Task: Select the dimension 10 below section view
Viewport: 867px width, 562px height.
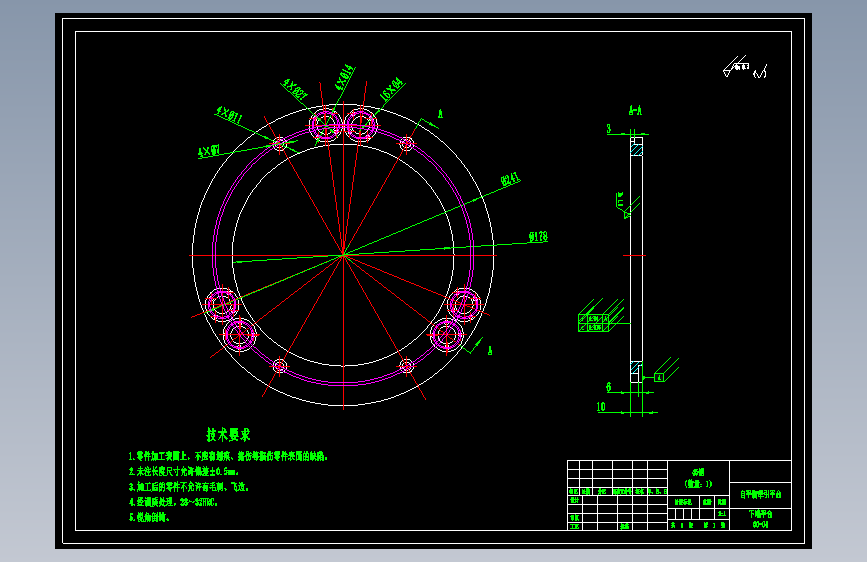Action: coord(601,407)
